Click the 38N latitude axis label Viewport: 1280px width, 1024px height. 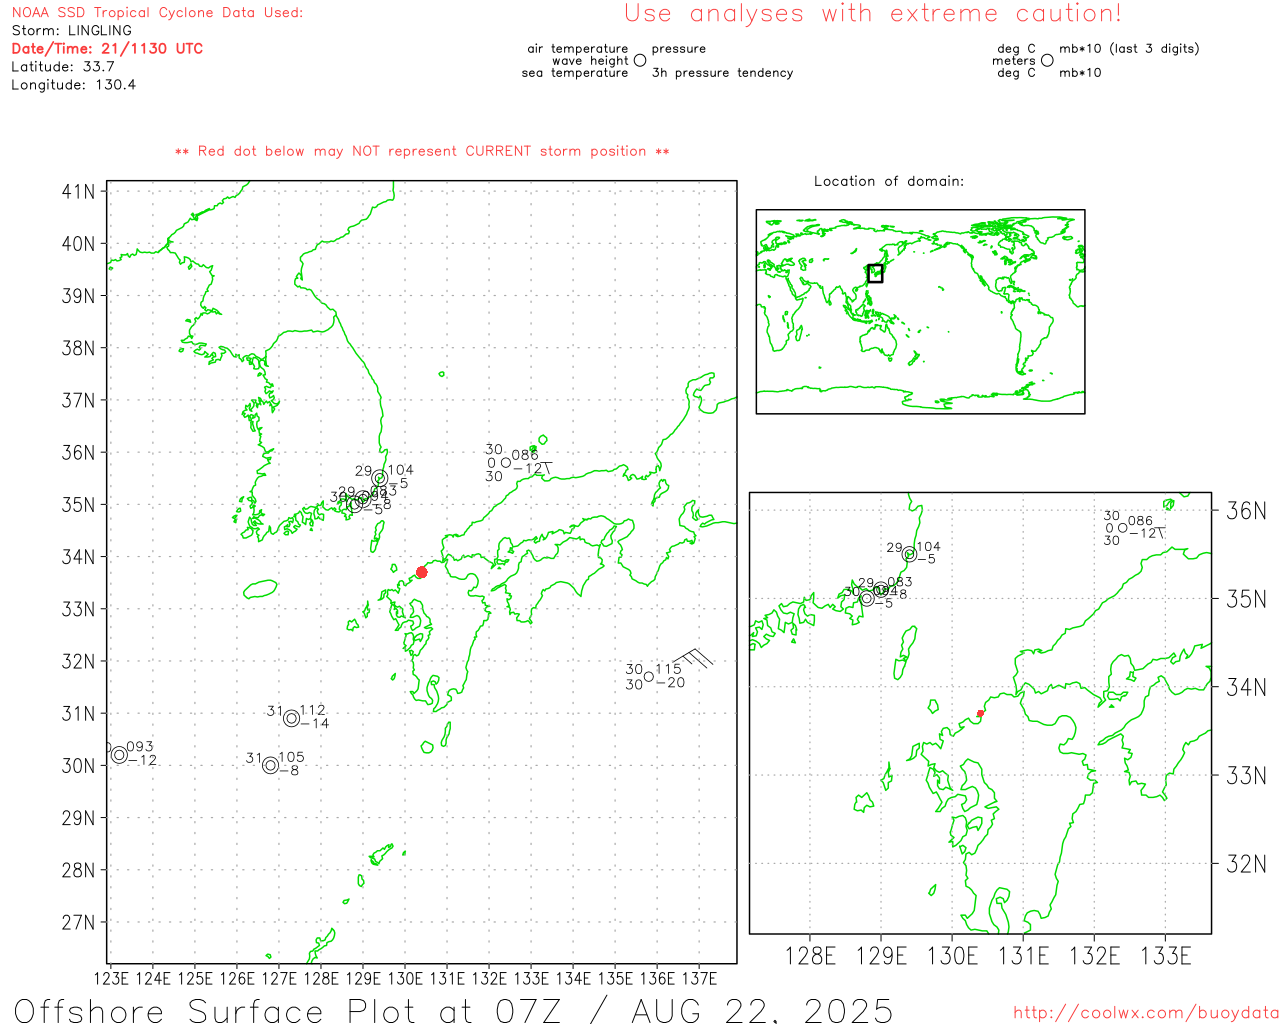coord(78,348)
